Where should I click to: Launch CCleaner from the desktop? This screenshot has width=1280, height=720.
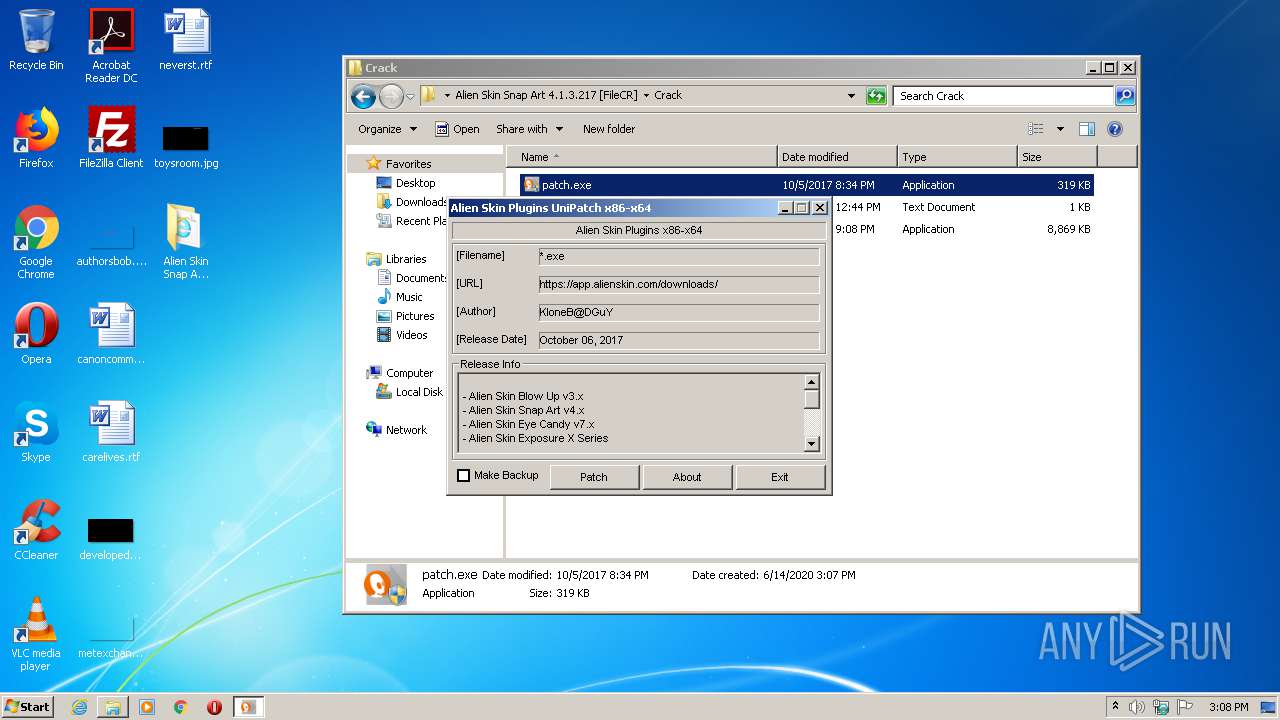[x=36, y=530]
